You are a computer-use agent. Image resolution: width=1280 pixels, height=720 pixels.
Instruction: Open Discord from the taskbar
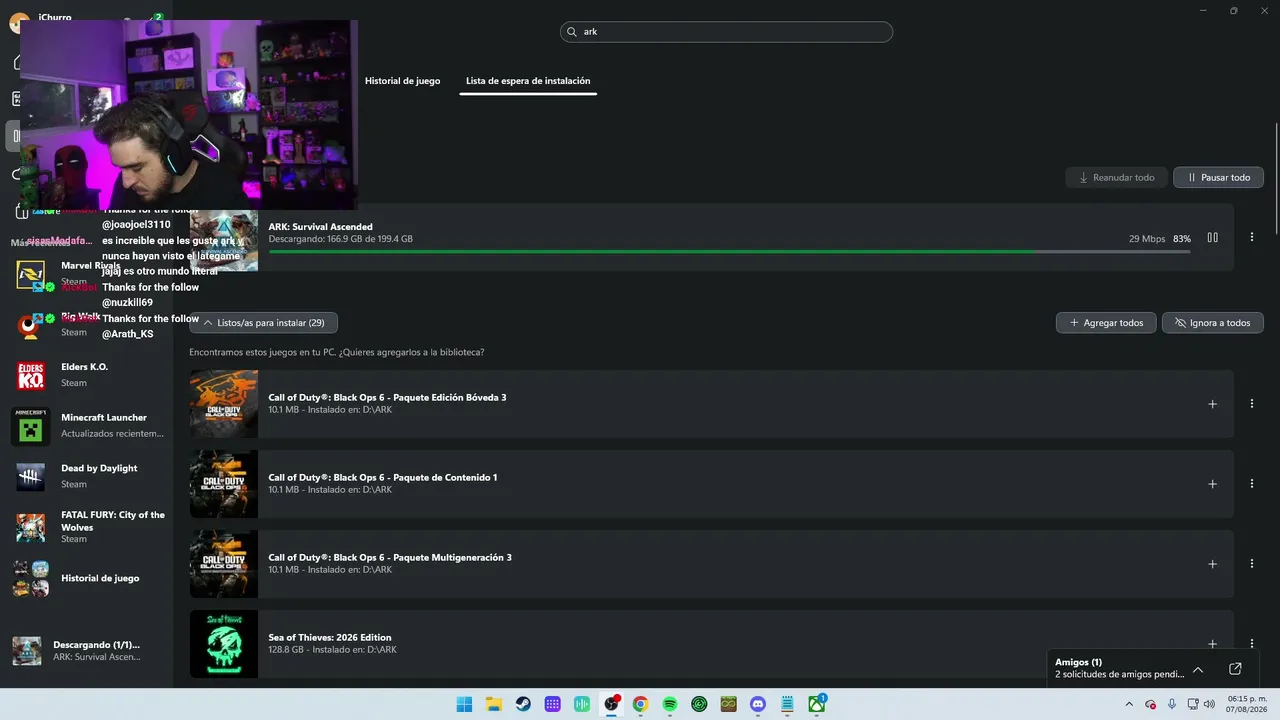(x=758, y=704)
